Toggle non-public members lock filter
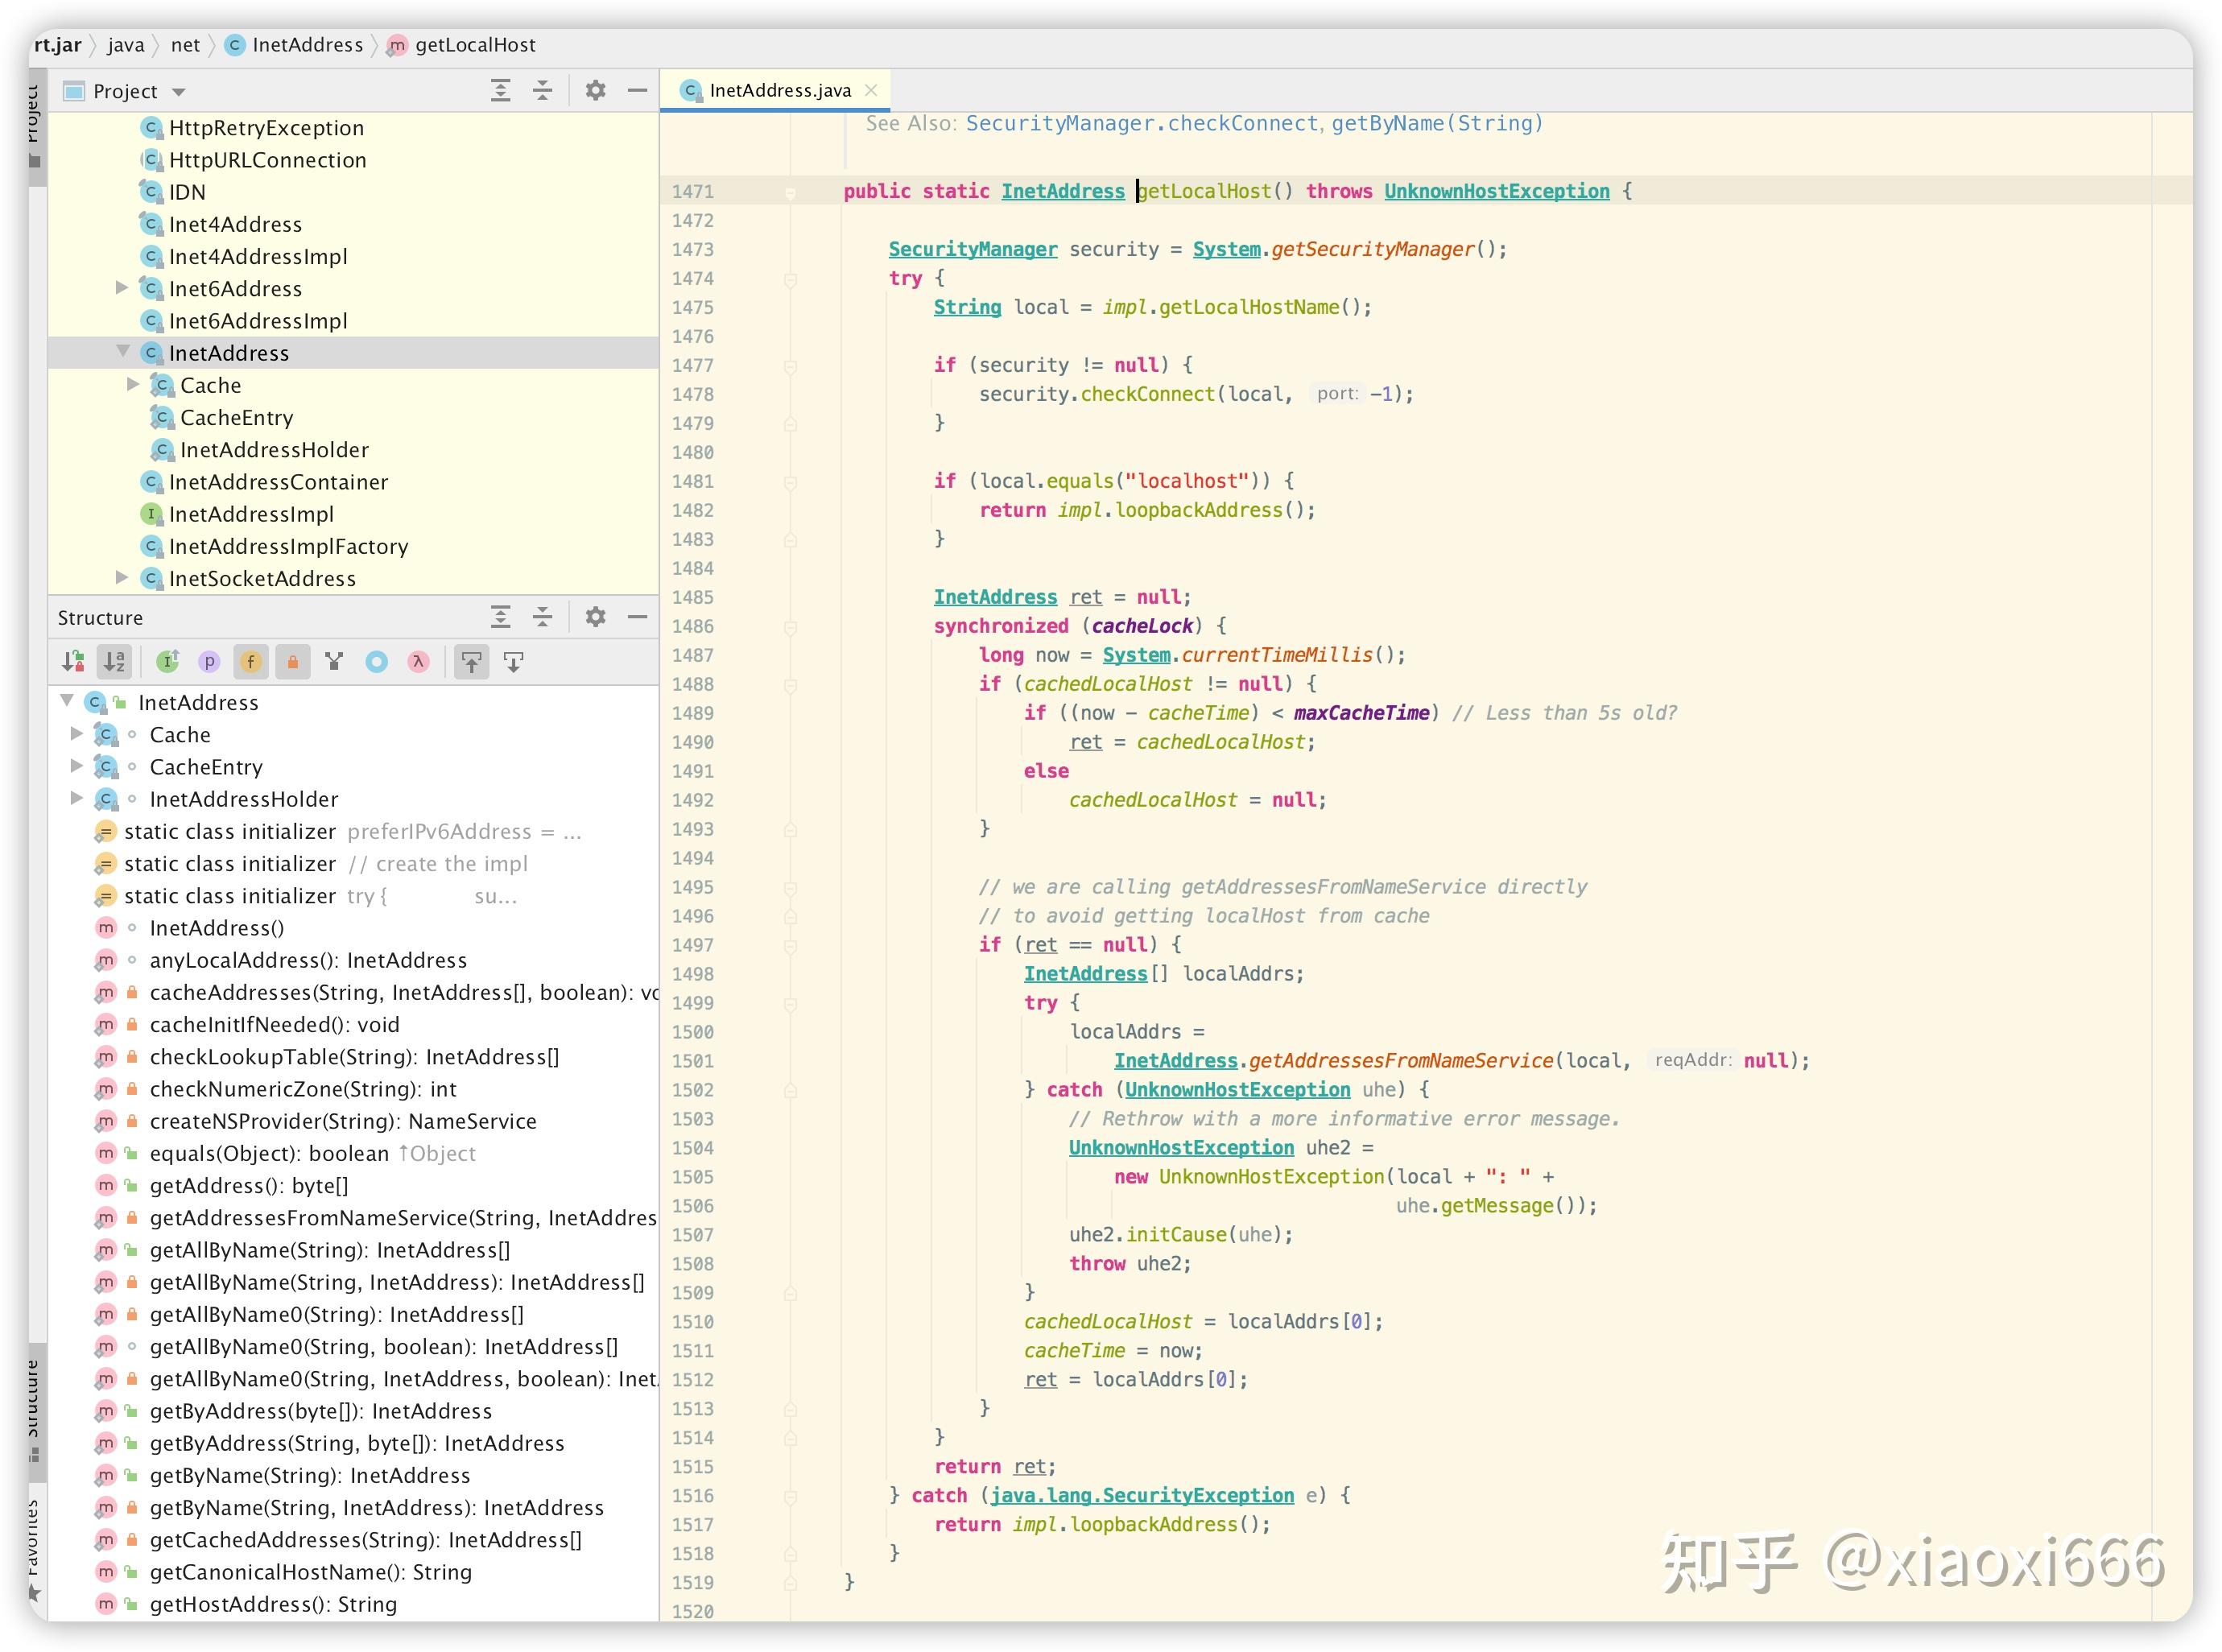This screenshot has width=2222, height=1652. (292, 661)
